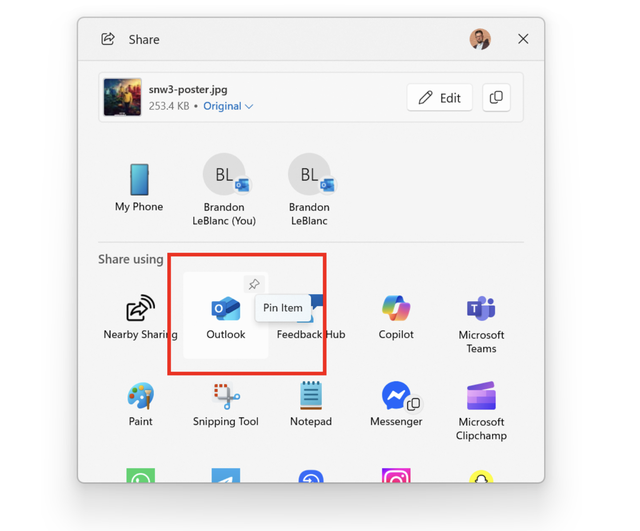Click the Share title icon
Viewport: 640px width, 531px height.
(108, 39)
